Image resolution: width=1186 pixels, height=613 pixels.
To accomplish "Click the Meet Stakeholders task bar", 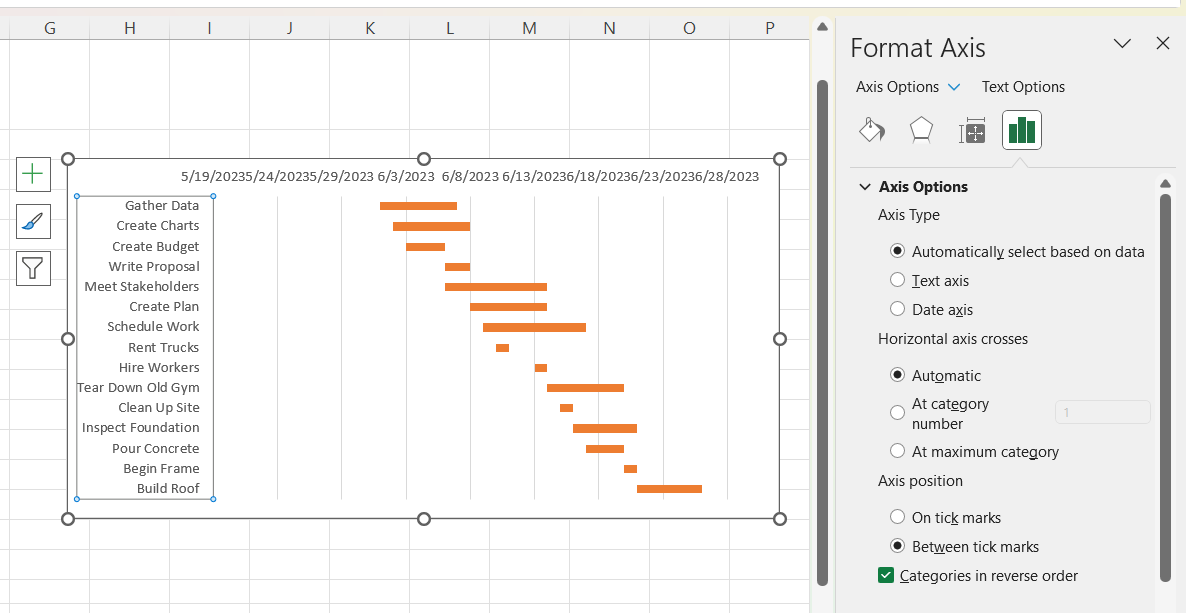I will 495,287.
